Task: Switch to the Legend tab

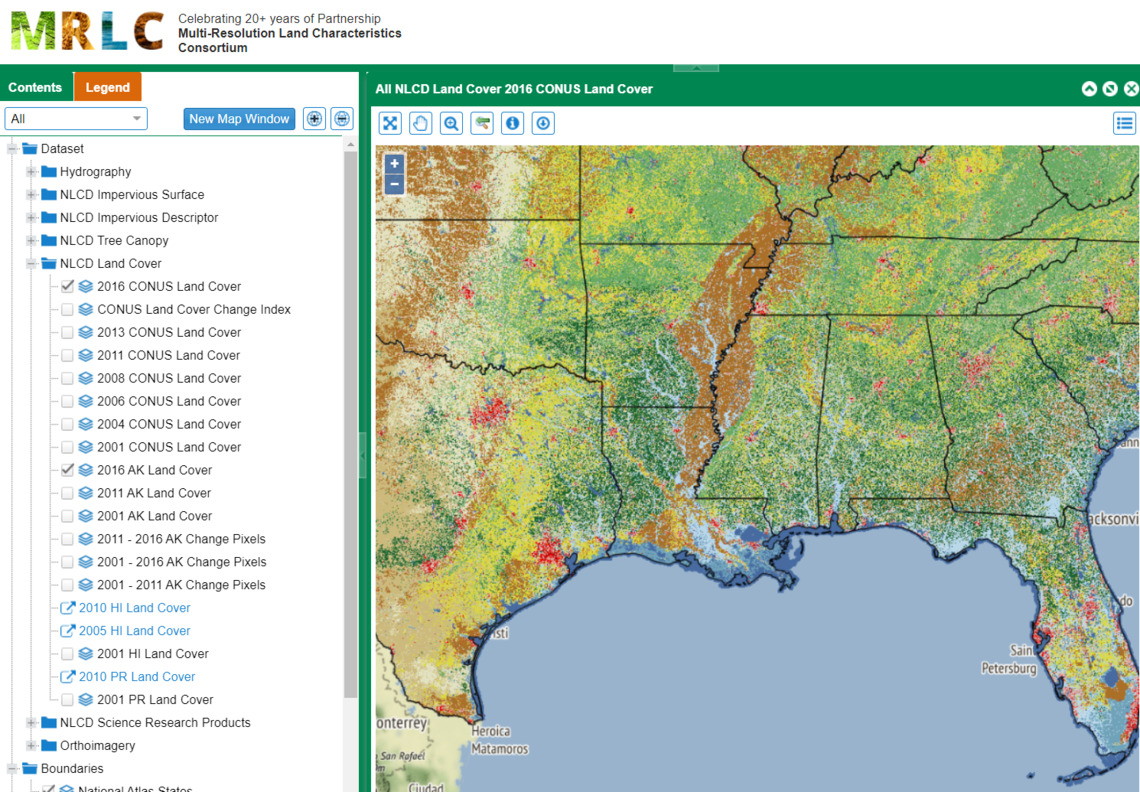Action: click(x=107, y=87)
